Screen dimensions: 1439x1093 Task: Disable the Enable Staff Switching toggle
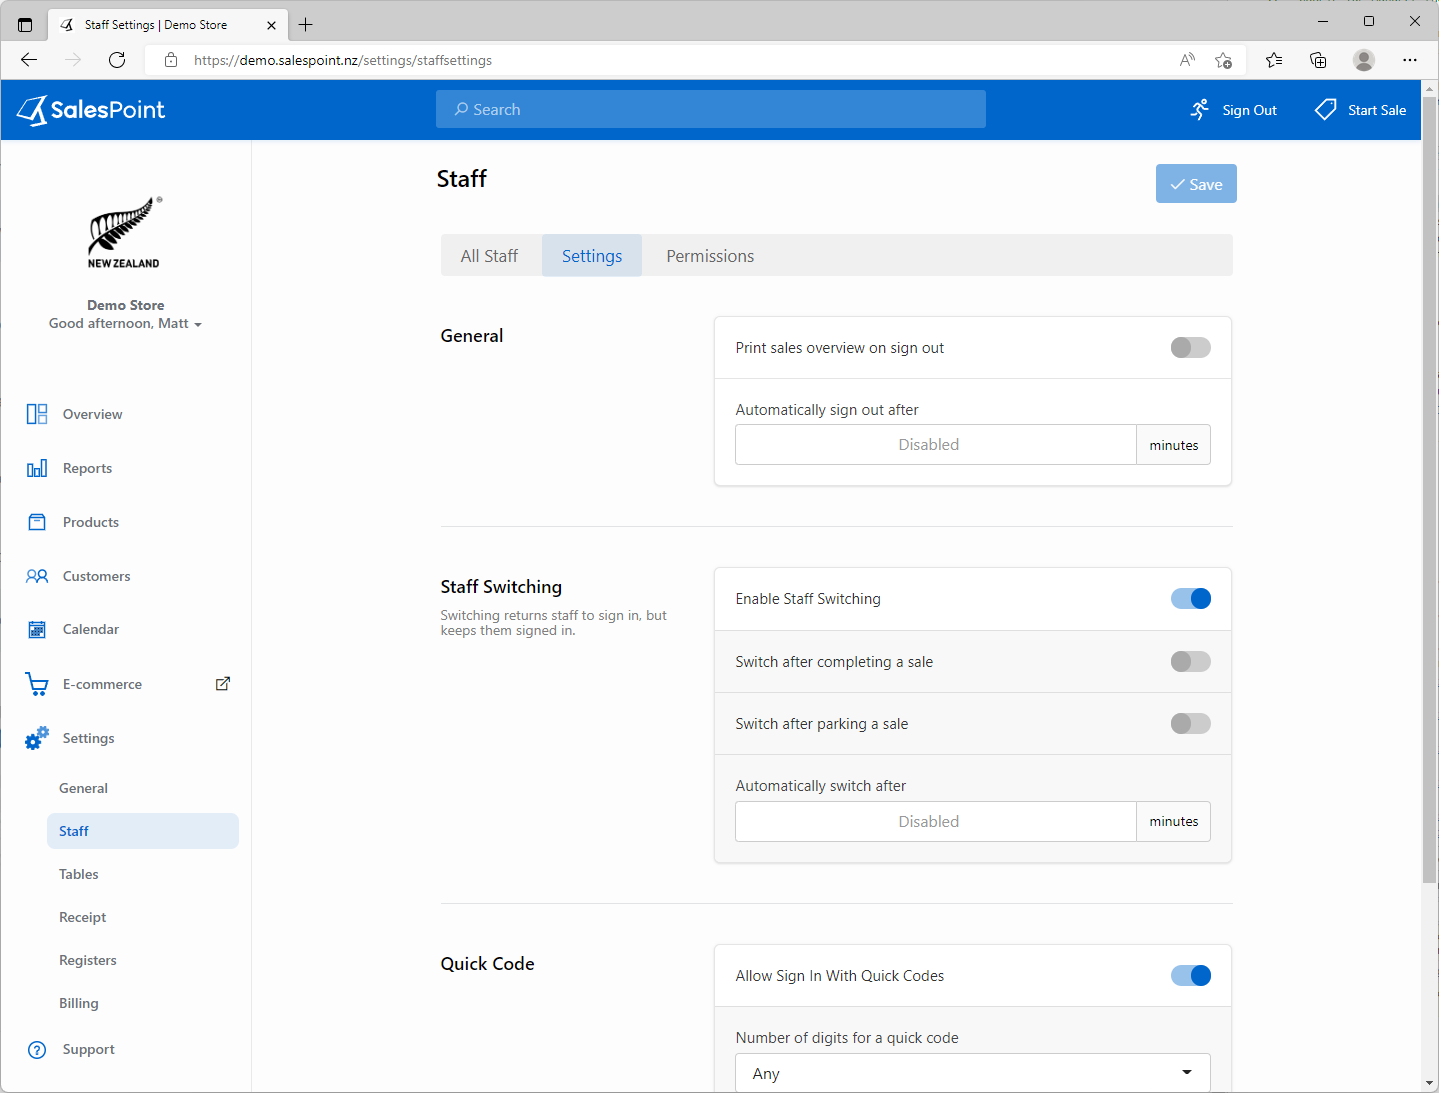click(x=1190, y=599)
